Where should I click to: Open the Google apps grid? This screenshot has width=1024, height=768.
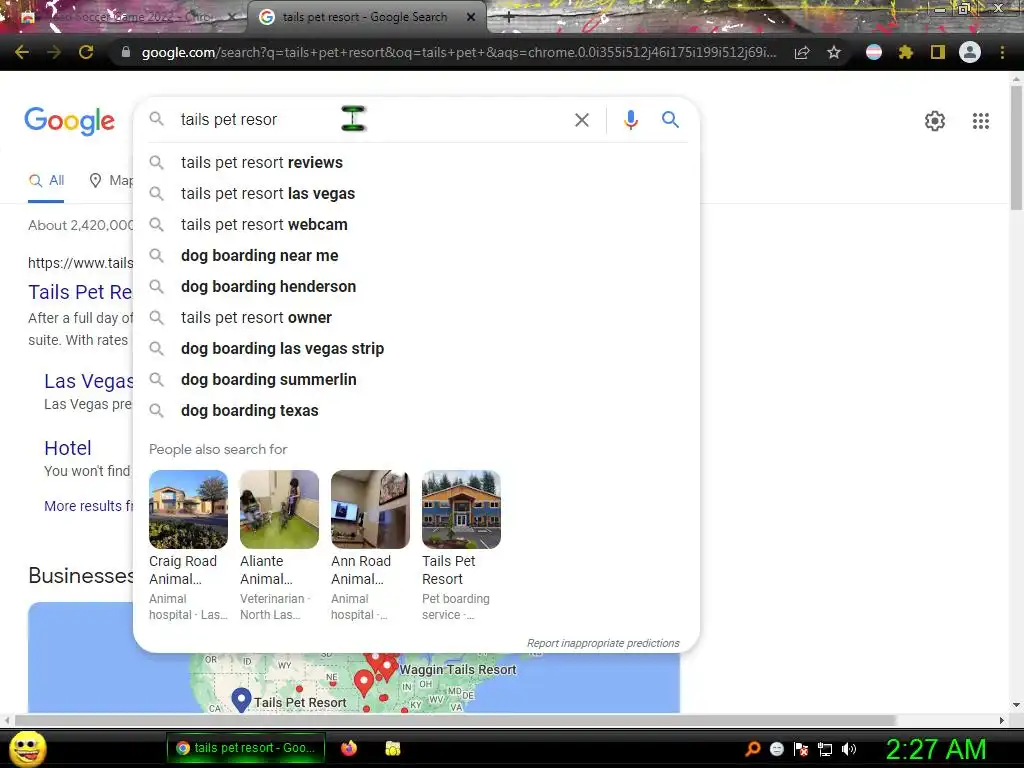pos(981,121)
